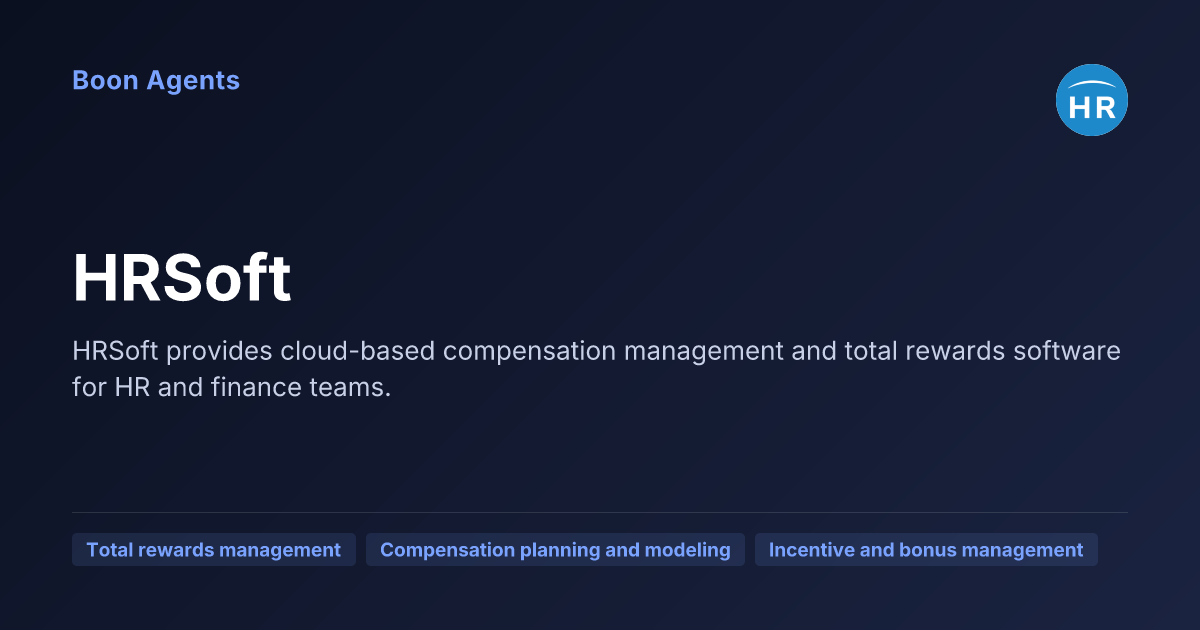
Task: Choose the Incentive and bonus management tag
Action: (926, 550)
